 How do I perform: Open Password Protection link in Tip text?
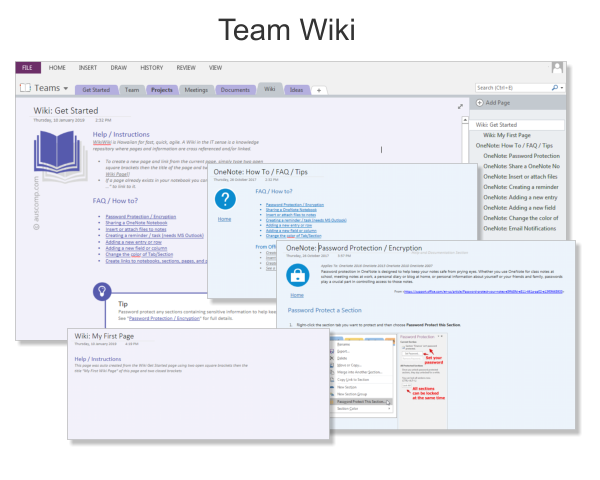click(164, 318)
